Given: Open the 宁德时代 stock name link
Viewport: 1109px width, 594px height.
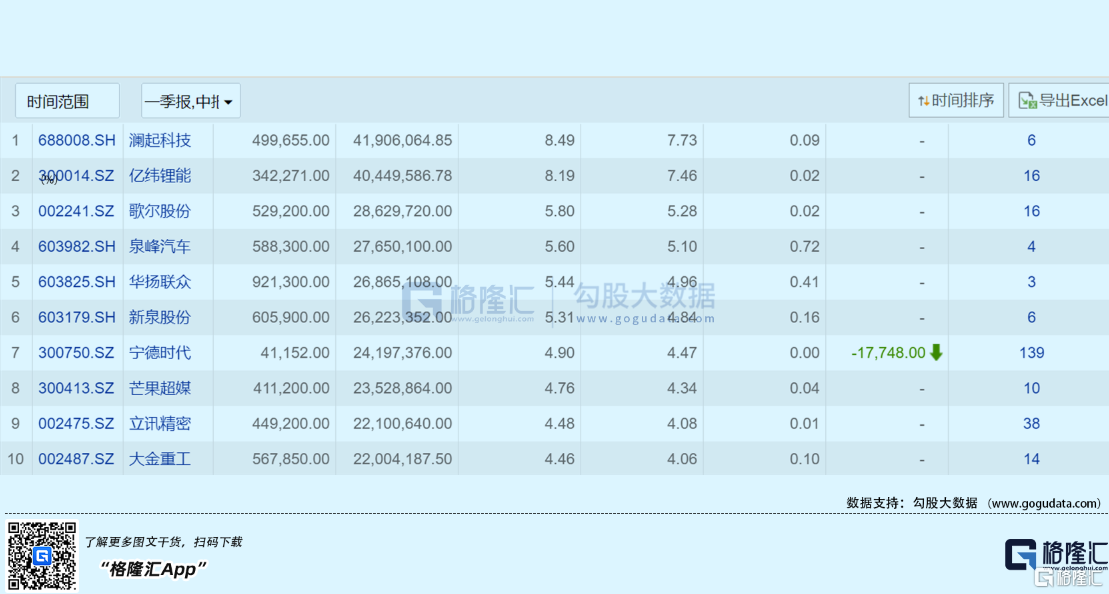Looking at the screenshot, I should tap(160, 352).
